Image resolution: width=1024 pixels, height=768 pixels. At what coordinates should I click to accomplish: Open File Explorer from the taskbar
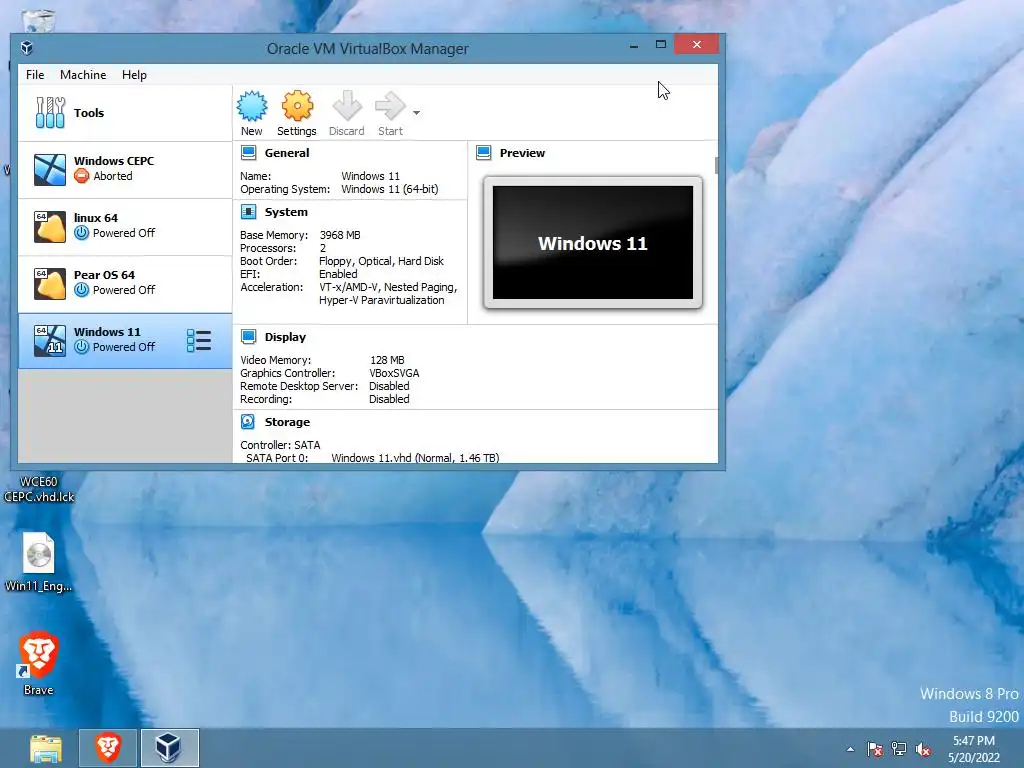46,748
